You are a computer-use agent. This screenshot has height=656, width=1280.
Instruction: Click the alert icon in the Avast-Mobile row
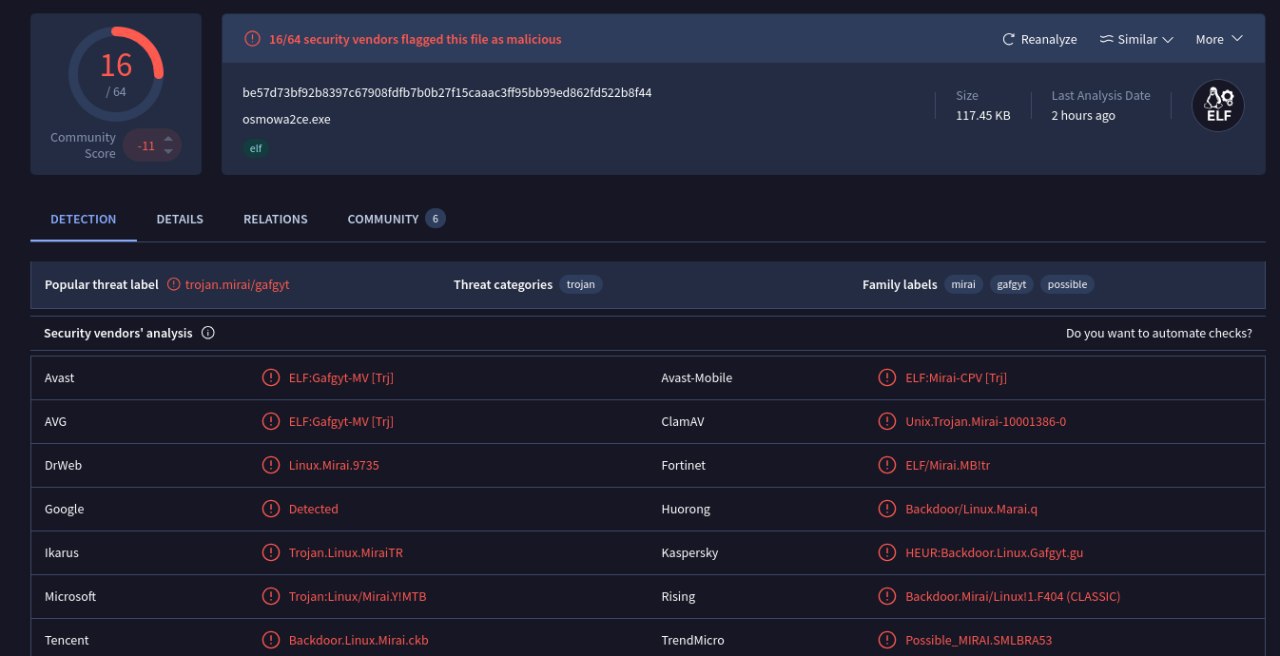pyautogui.click(x=887, y=377)
